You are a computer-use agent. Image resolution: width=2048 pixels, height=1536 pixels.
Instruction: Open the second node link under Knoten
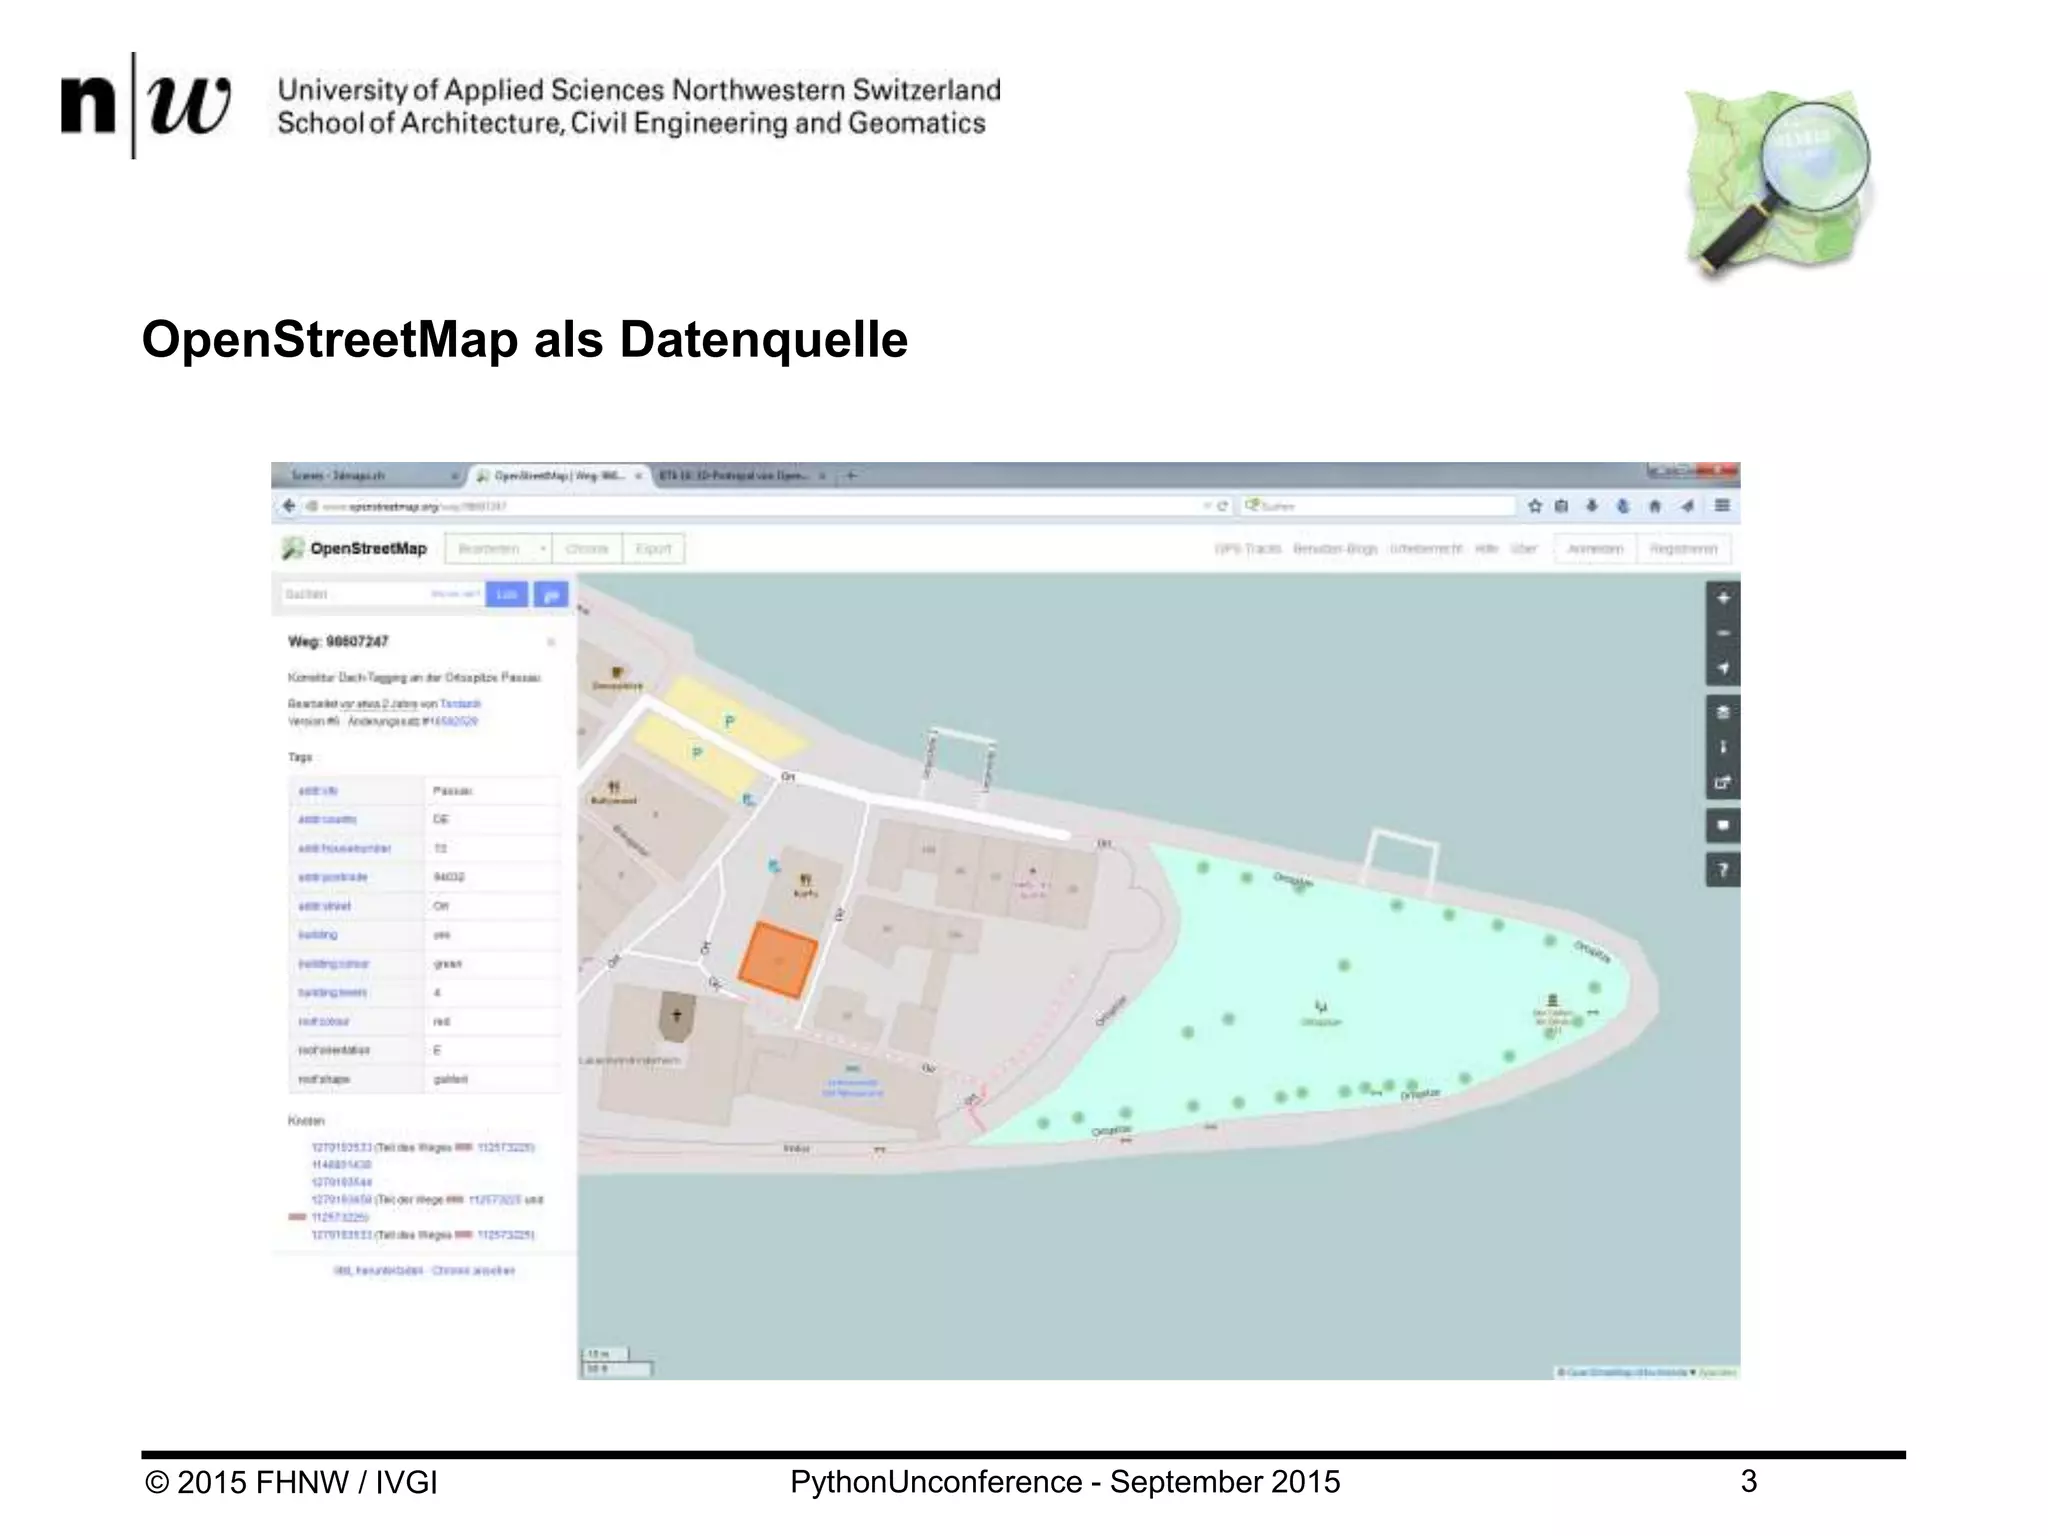tap(341, 1165)
